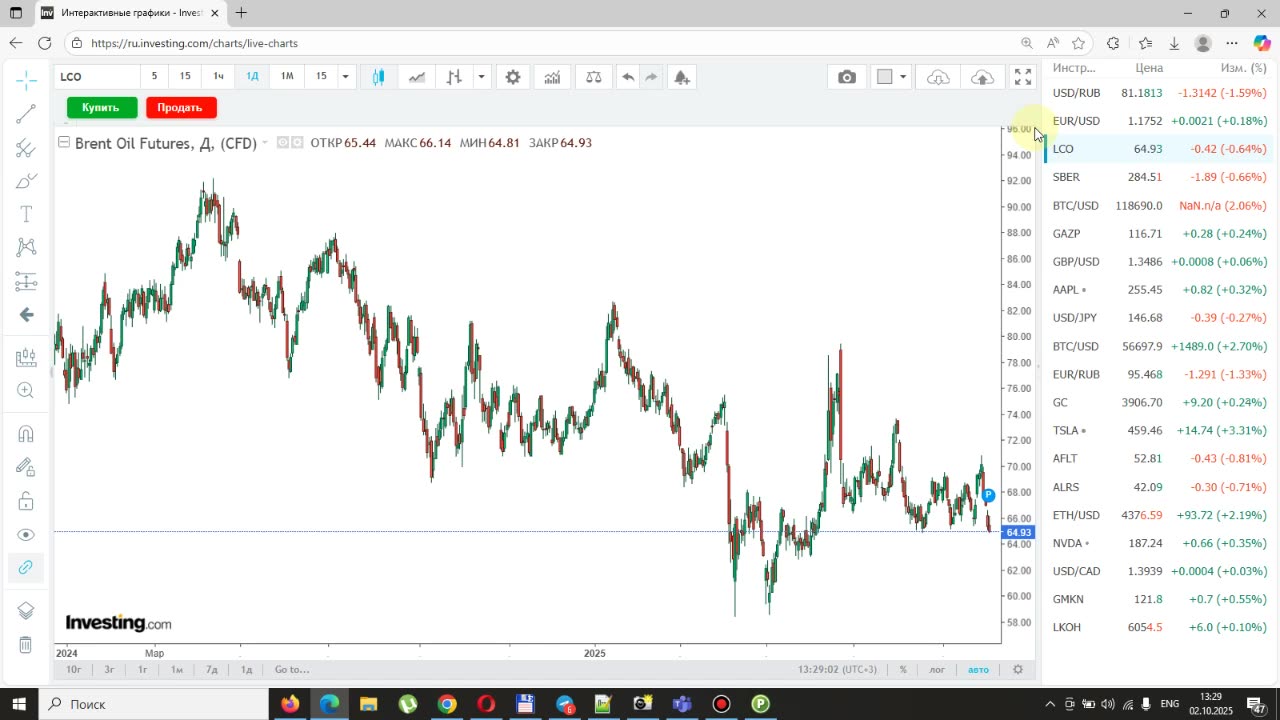Screen dimensions: 1280x720
Task: Toggle percentage scale % button
Action: 903,669
